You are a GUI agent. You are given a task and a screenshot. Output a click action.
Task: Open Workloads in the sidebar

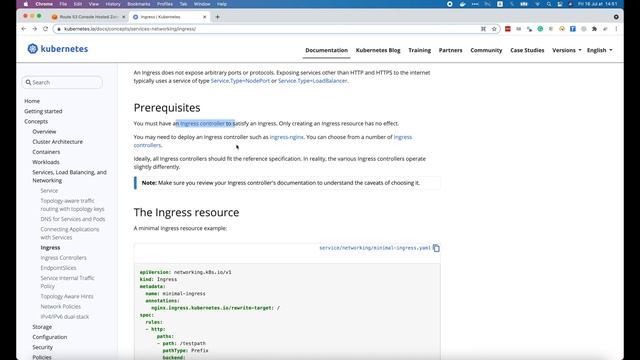tap(46, 162)
